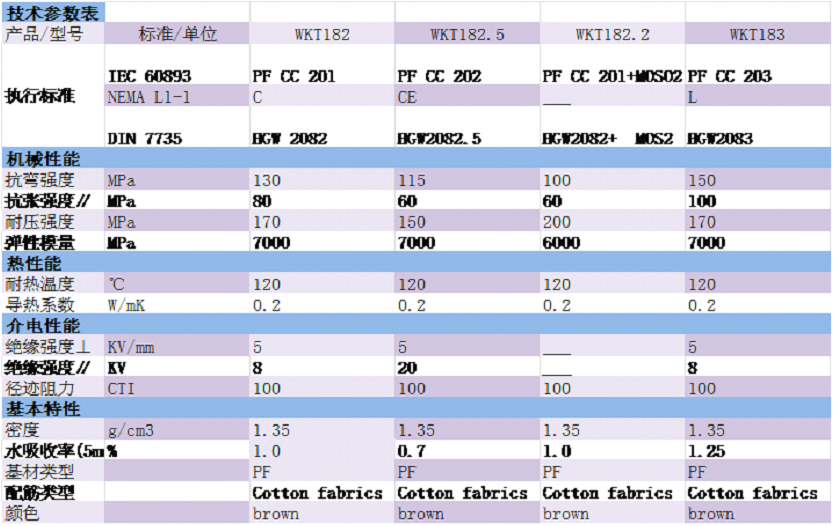
Task: Select the WKT182.5 column header
Action: tap(467, 34)
